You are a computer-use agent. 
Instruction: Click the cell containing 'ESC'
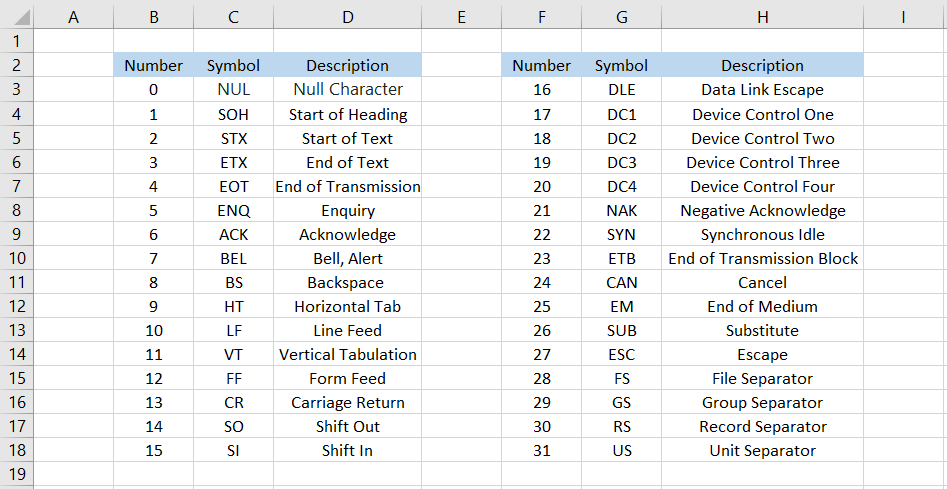[x=621, y=354]
